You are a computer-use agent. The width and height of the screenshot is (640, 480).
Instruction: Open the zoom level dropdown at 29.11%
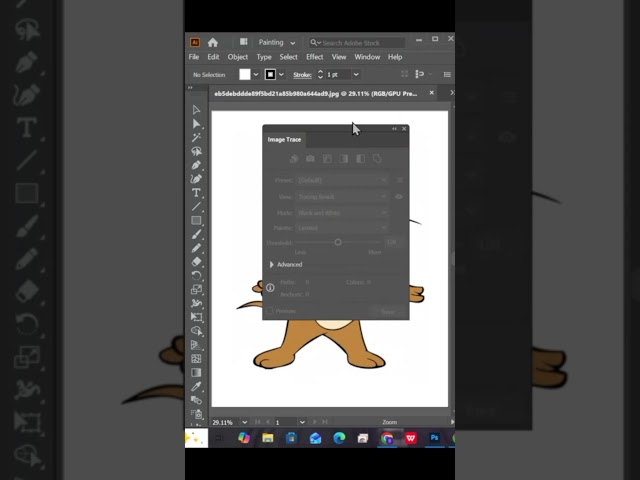tap(244, 422)
